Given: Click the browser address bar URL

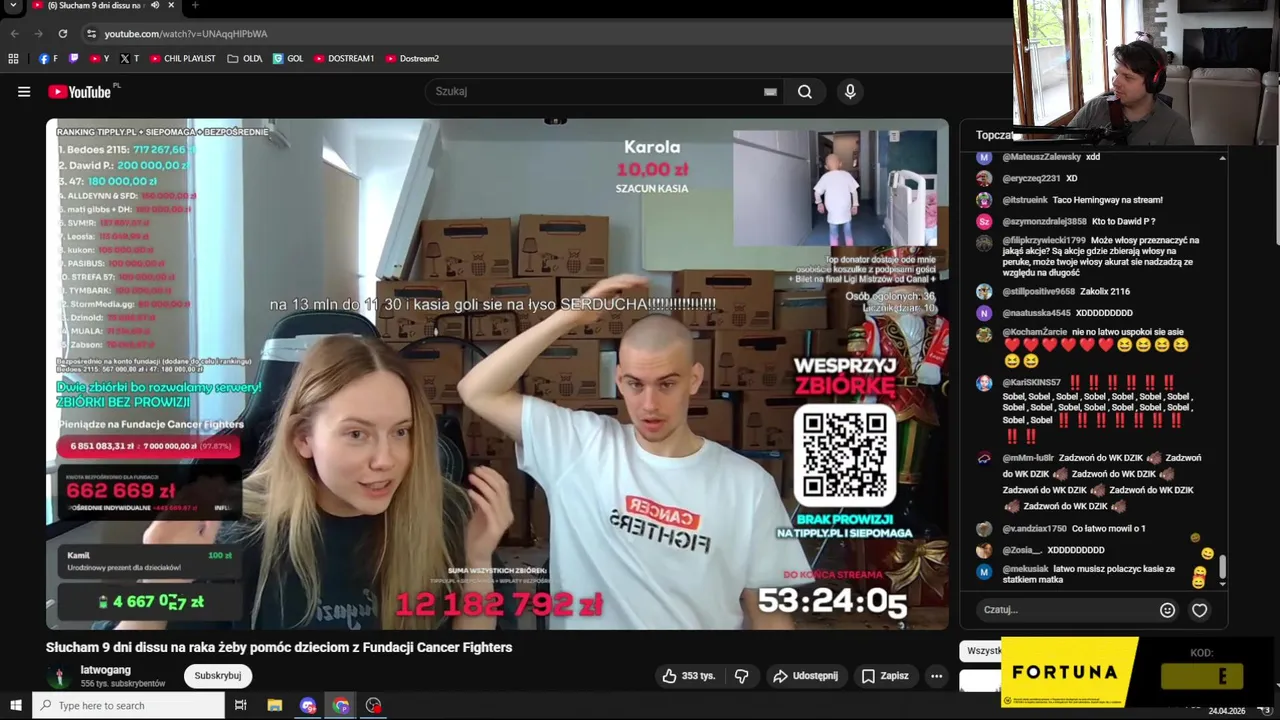Looking at the screenshot, I should click(x=186, y=33).
